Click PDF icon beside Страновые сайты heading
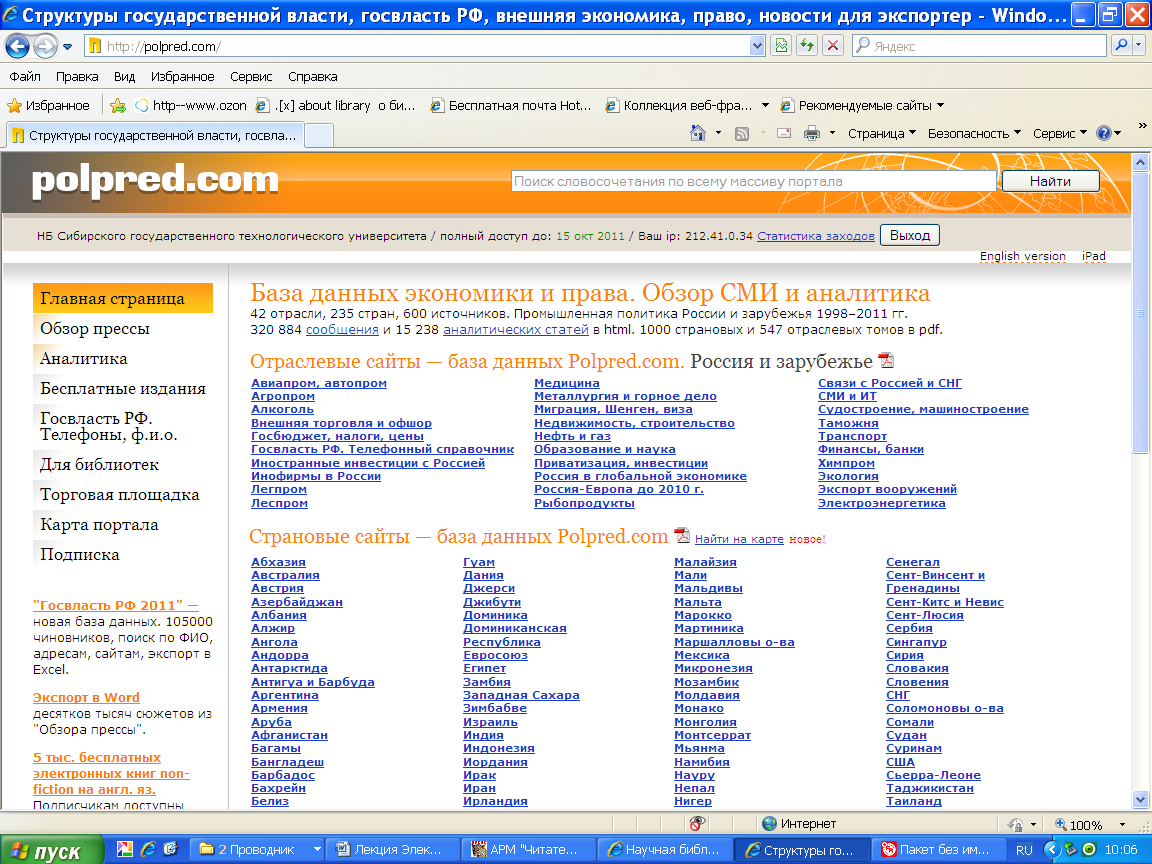 (683, 536)
